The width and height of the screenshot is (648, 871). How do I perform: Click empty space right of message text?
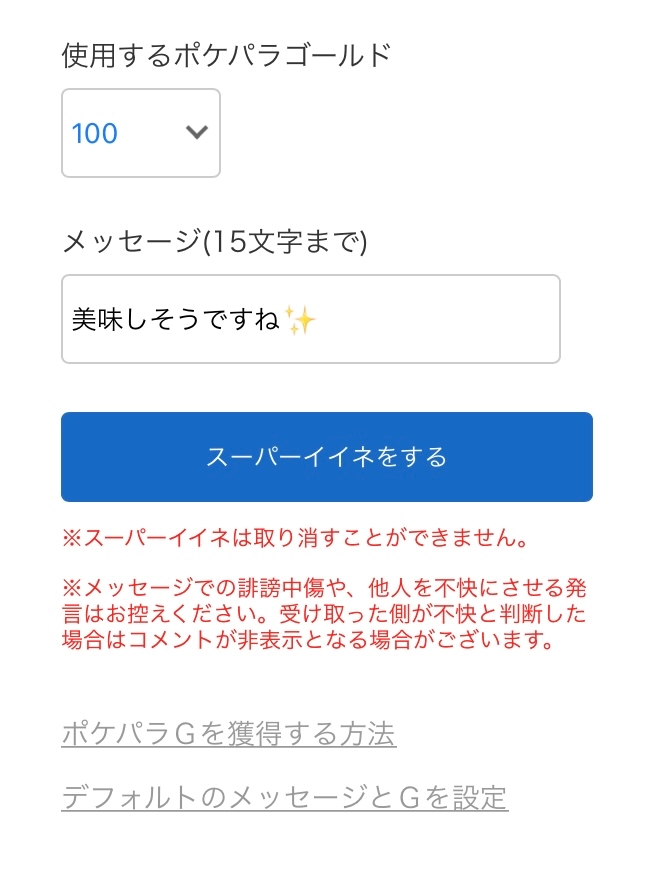440,320
